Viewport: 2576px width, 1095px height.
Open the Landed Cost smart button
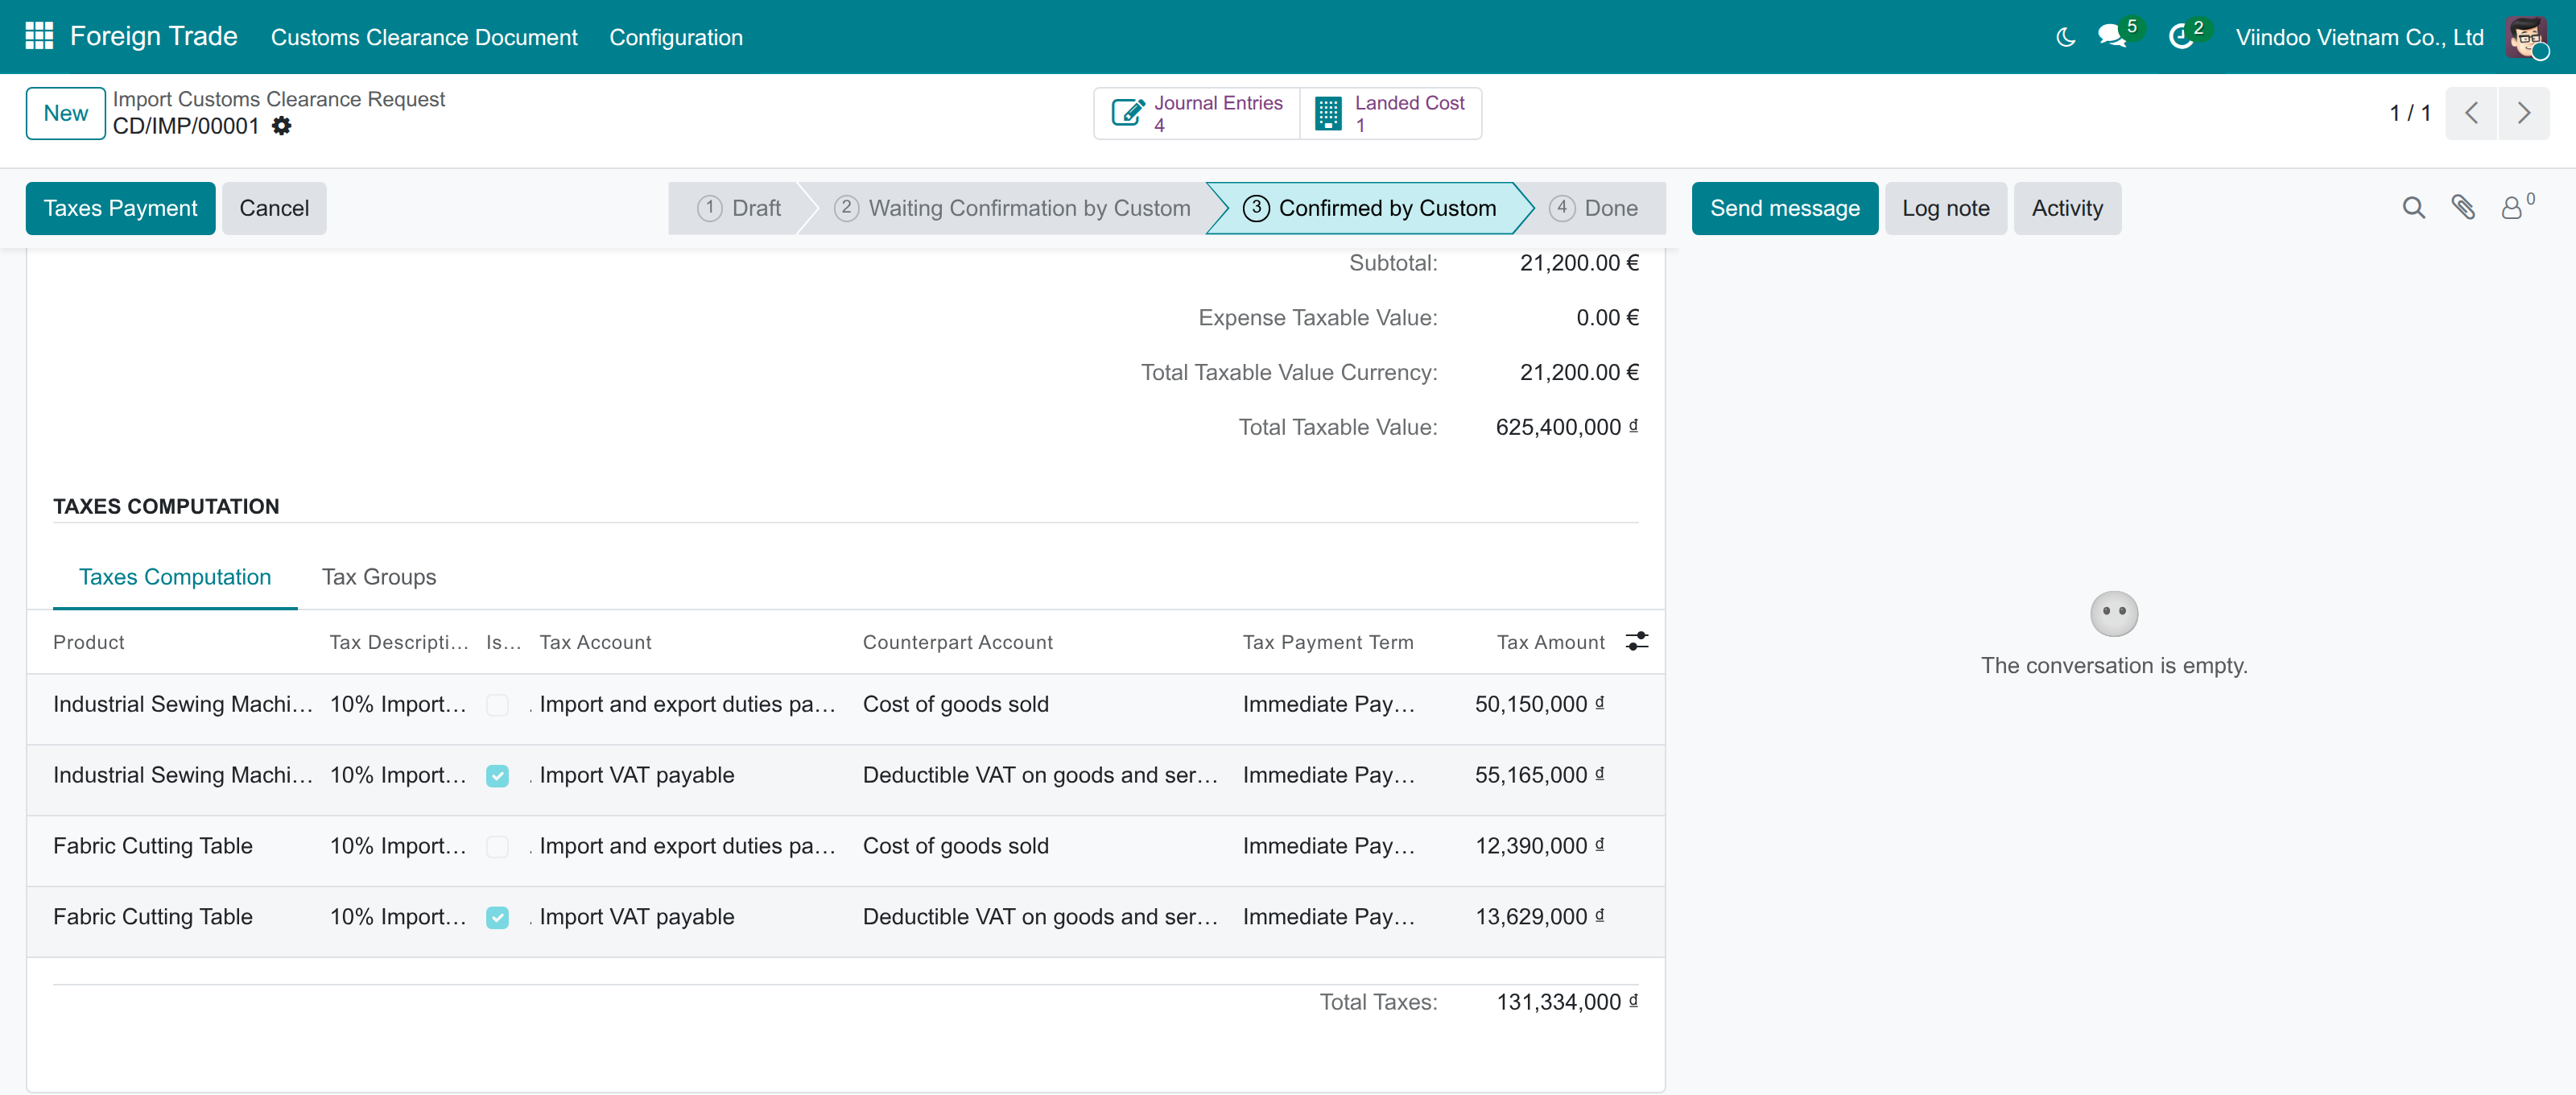click(1391, 113)
